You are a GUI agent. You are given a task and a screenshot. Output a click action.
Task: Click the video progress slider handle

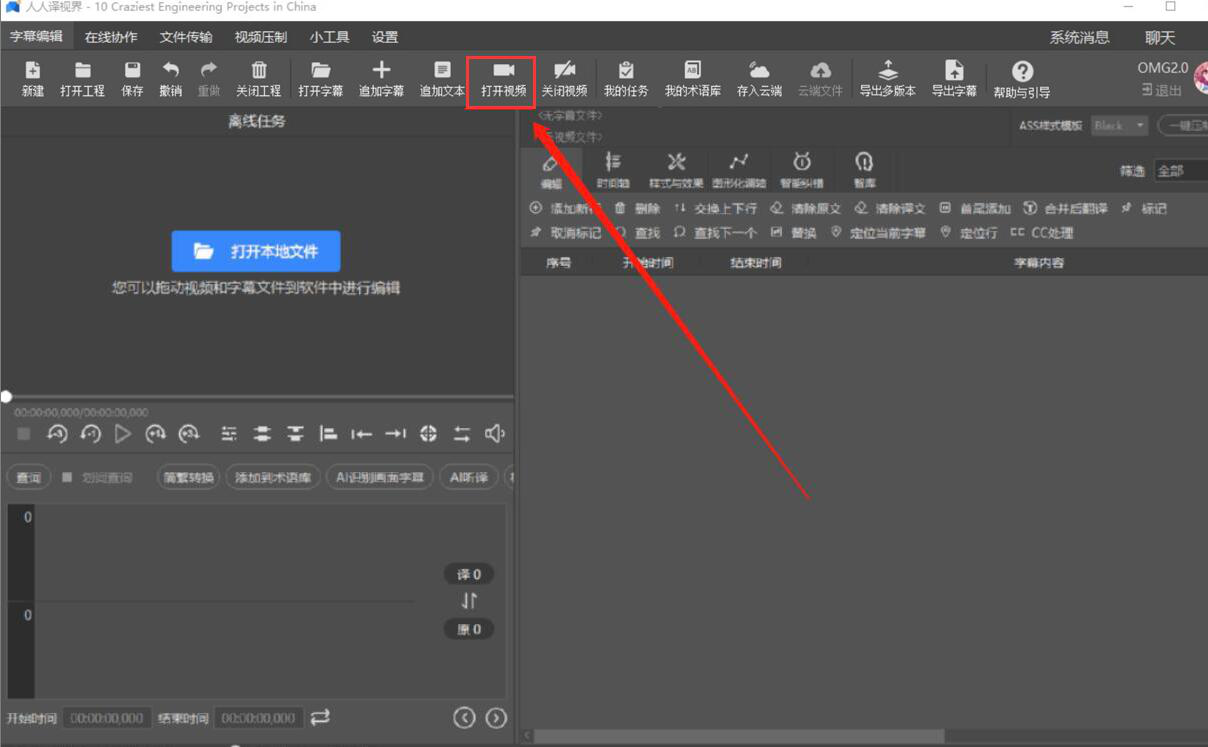pyautogui.click(x=7, y=397)
